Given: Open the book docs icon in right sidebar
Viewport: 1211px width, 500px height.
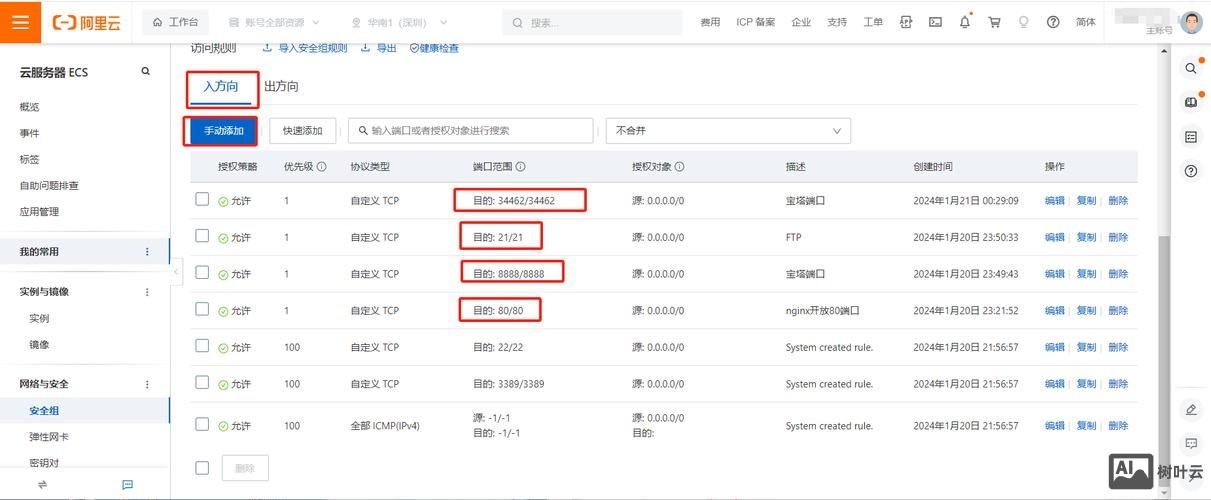Looking at the screenshot, I should coord(1190,102).
